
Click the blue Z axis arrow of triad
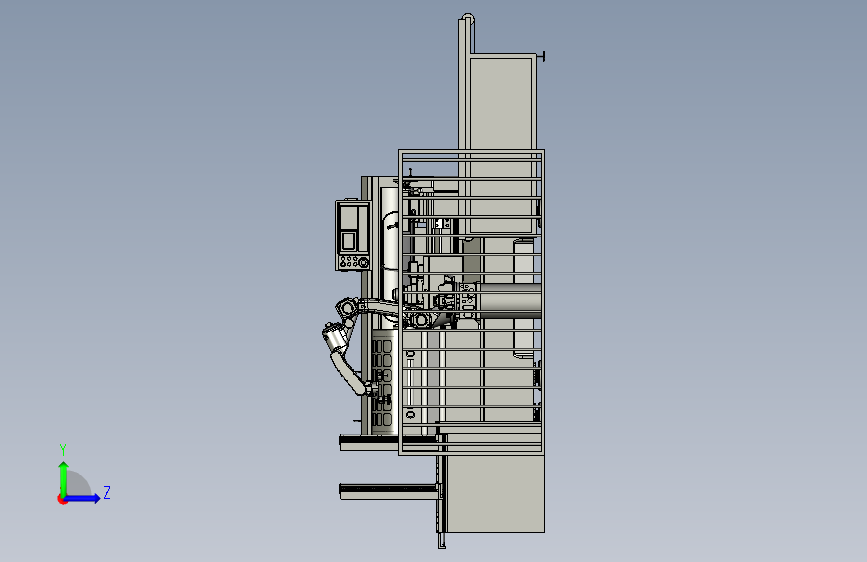(83, 498)
